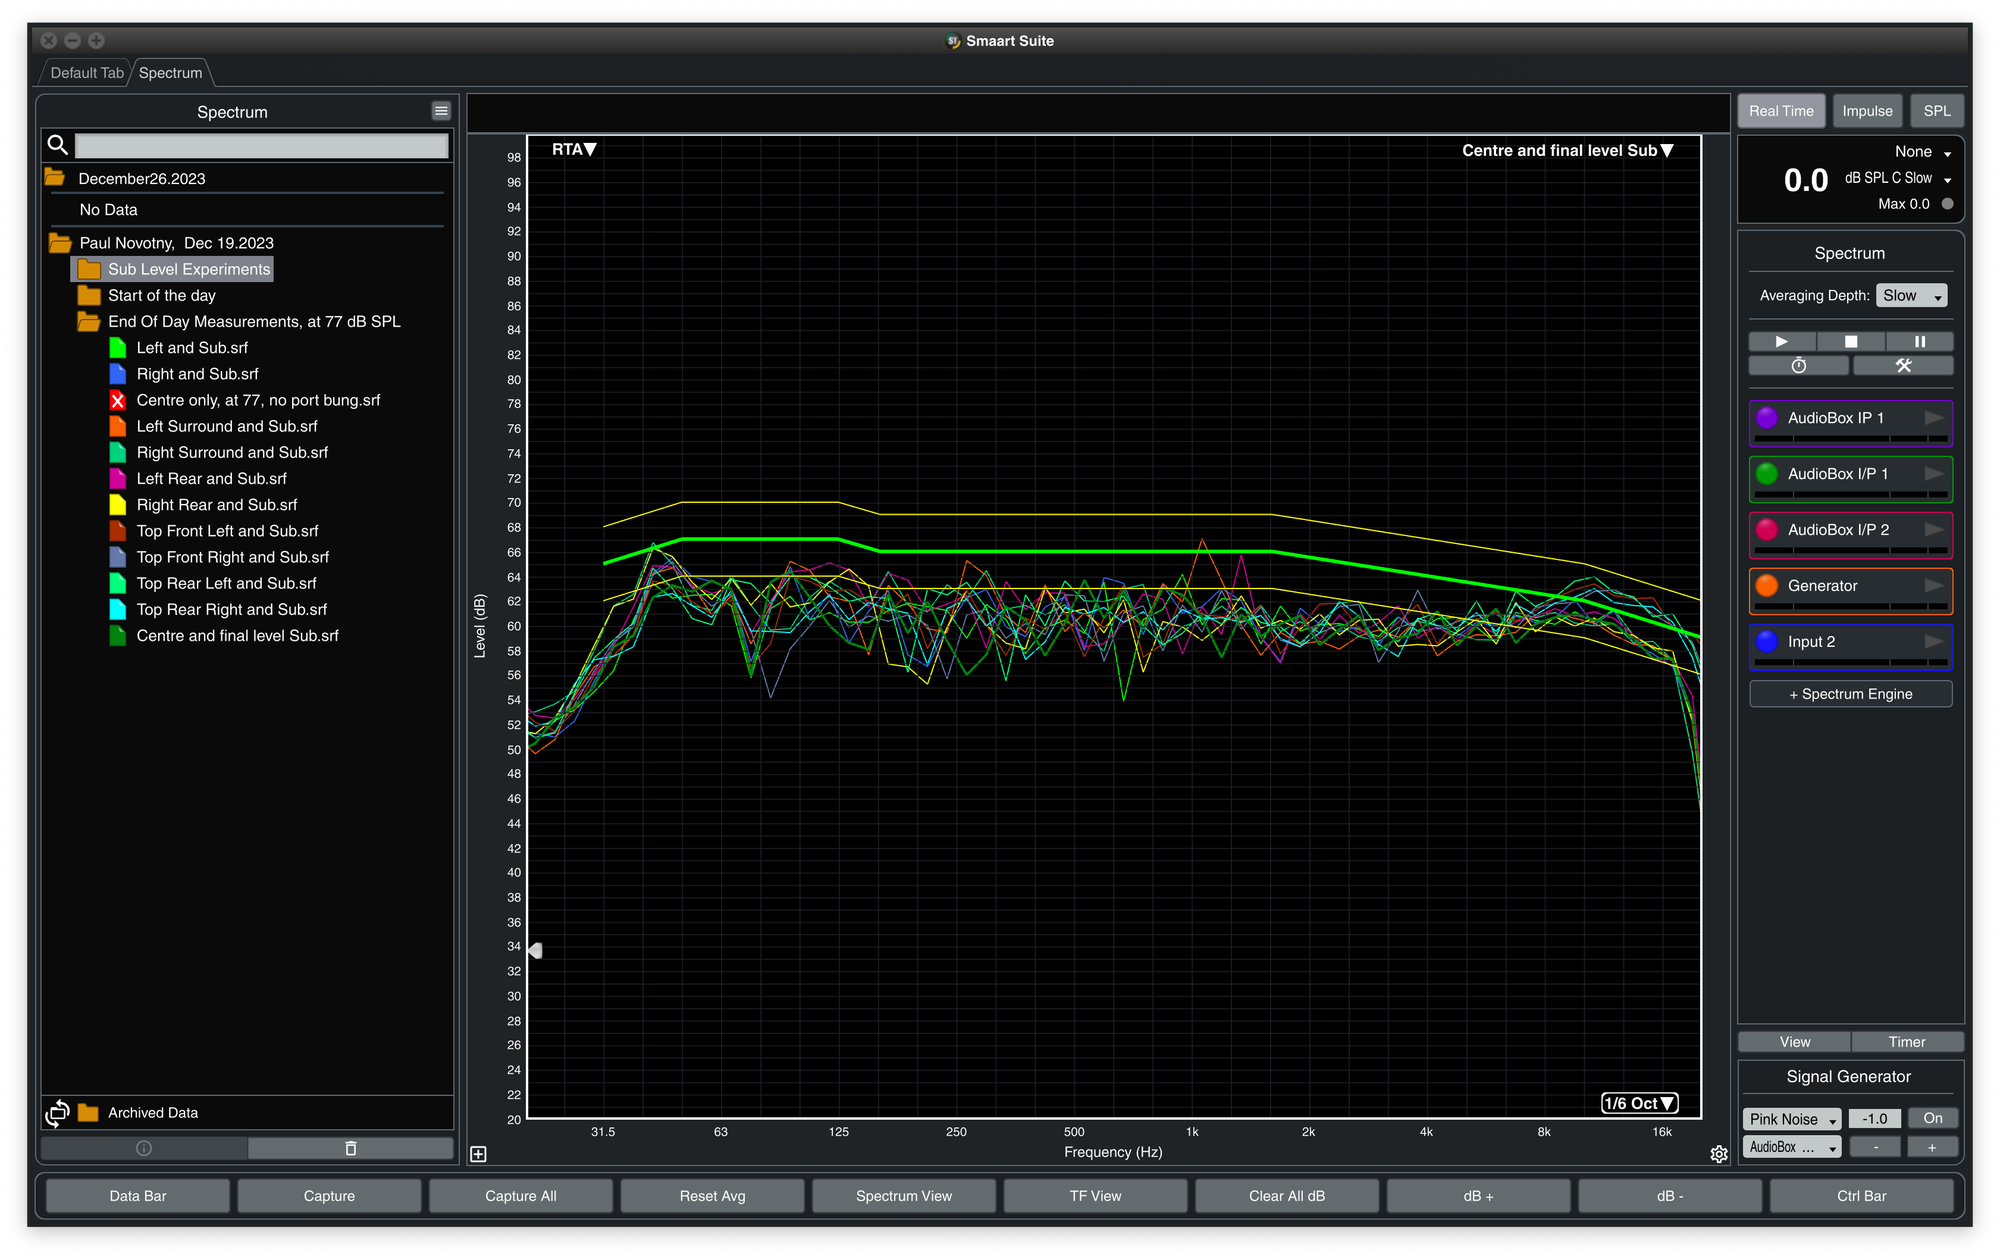Click the Capture All button
The height and width of the screenshot is (1259, 2000).
520,1196
